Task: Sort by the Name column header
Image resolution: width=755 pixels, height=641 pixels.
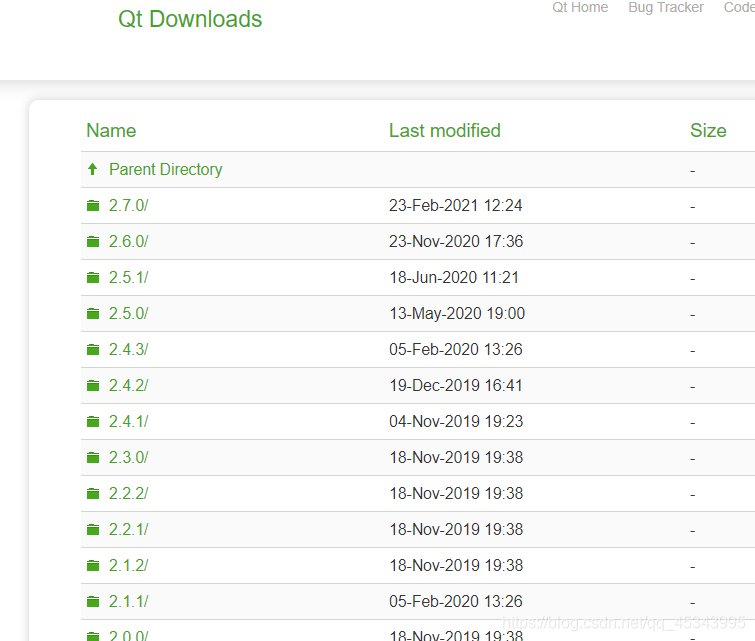Action: 111,131
